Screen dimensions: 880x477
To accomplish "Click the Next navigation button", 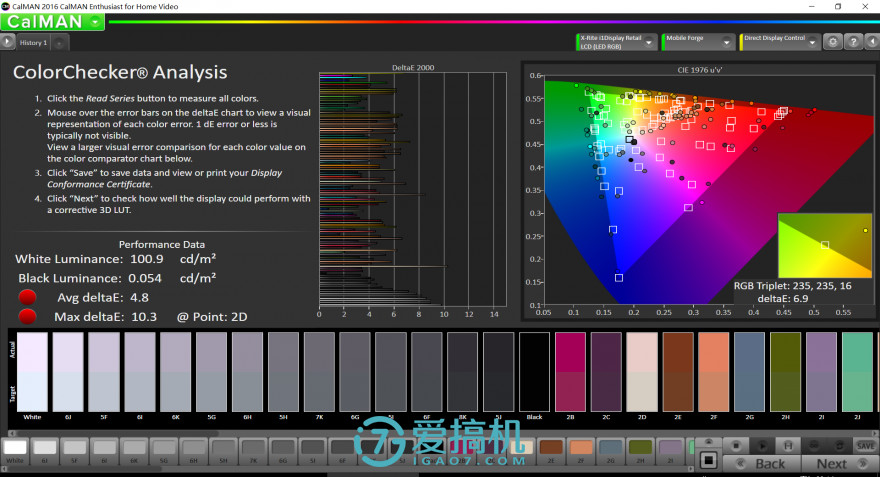I will pyautogui.click(x=831, y=463).
